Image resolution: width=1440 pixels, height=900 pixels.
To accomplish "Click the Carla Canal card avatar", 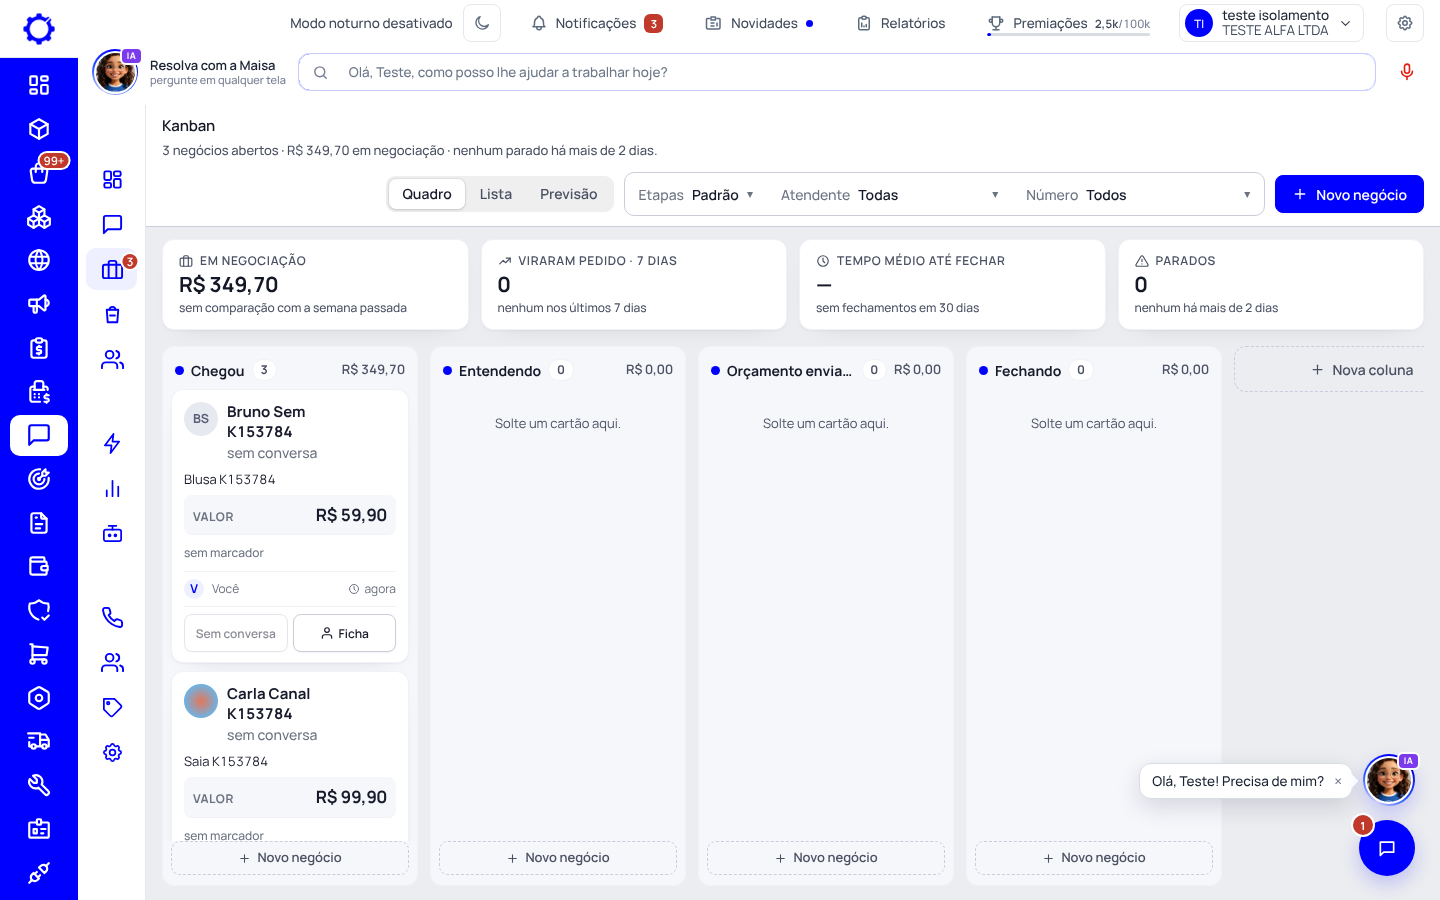I will pyautogui.click(x=201, y=701).
